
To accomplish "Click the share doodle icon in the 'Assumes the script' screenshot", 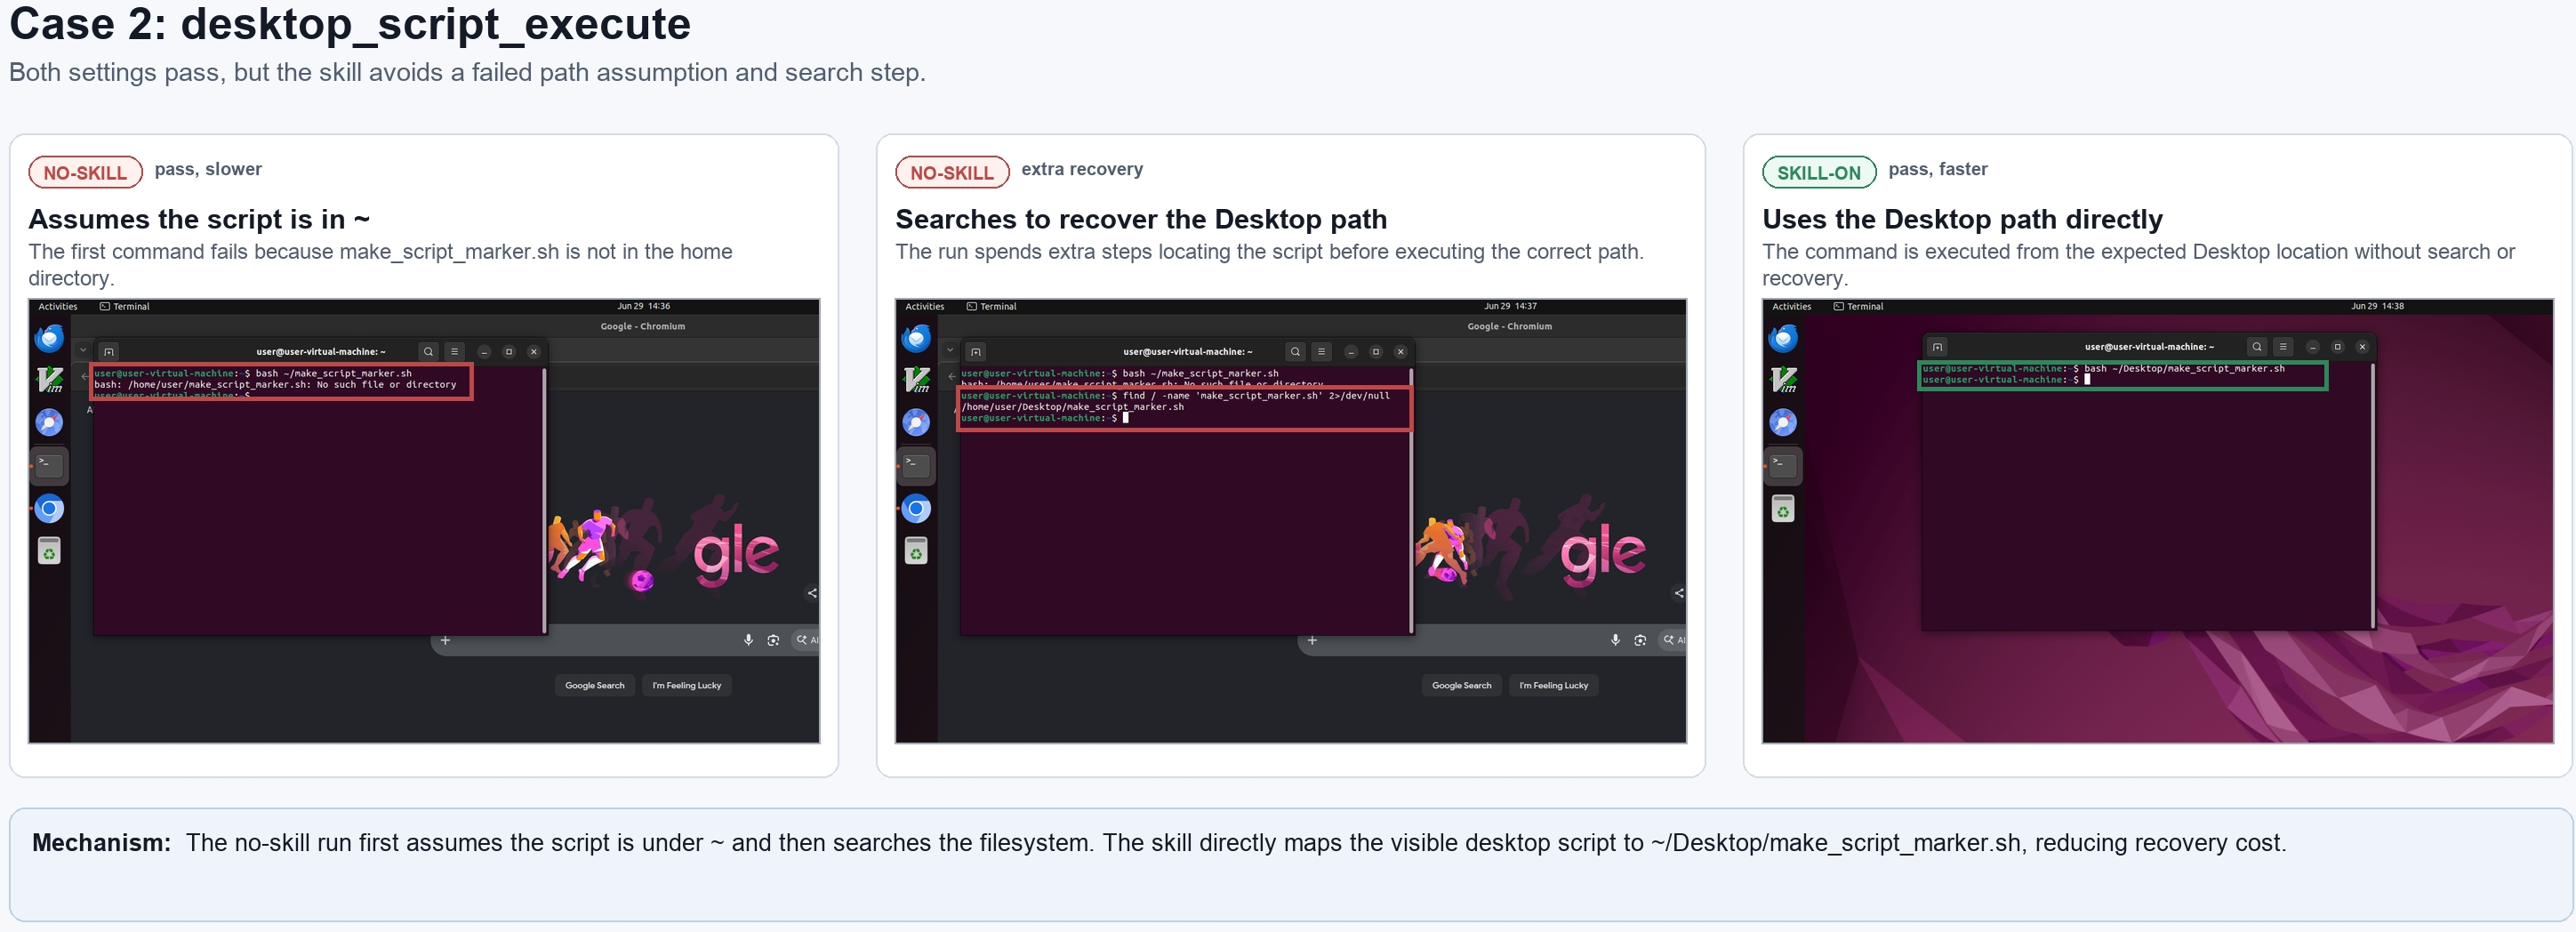I will click(x=812, y=593).
